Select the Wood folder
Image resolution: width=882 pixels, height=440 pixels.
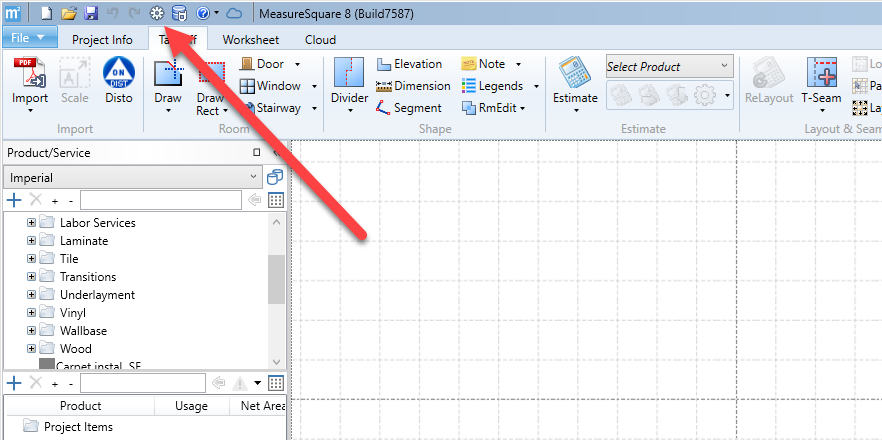click(x=75, y=349)
